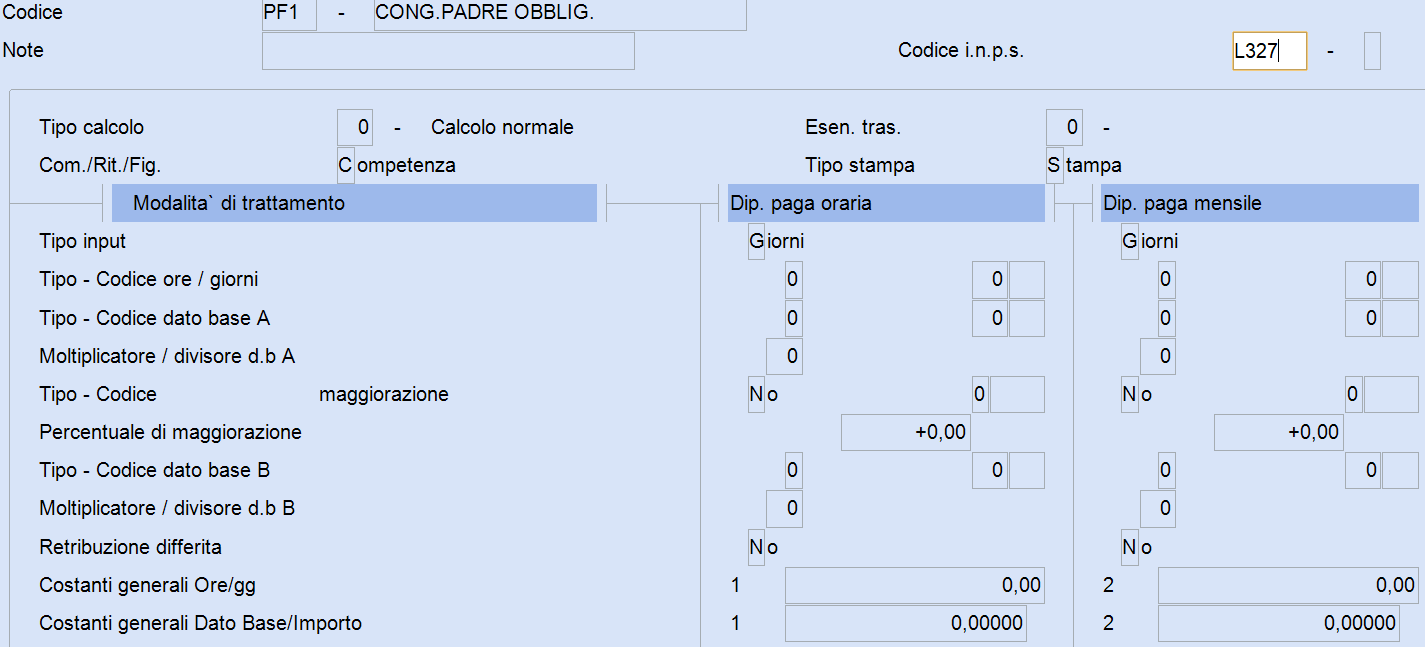
Task: Click ore/giorni Tipo field under Dip. paga mensile
Action: tap(1166, 279)
